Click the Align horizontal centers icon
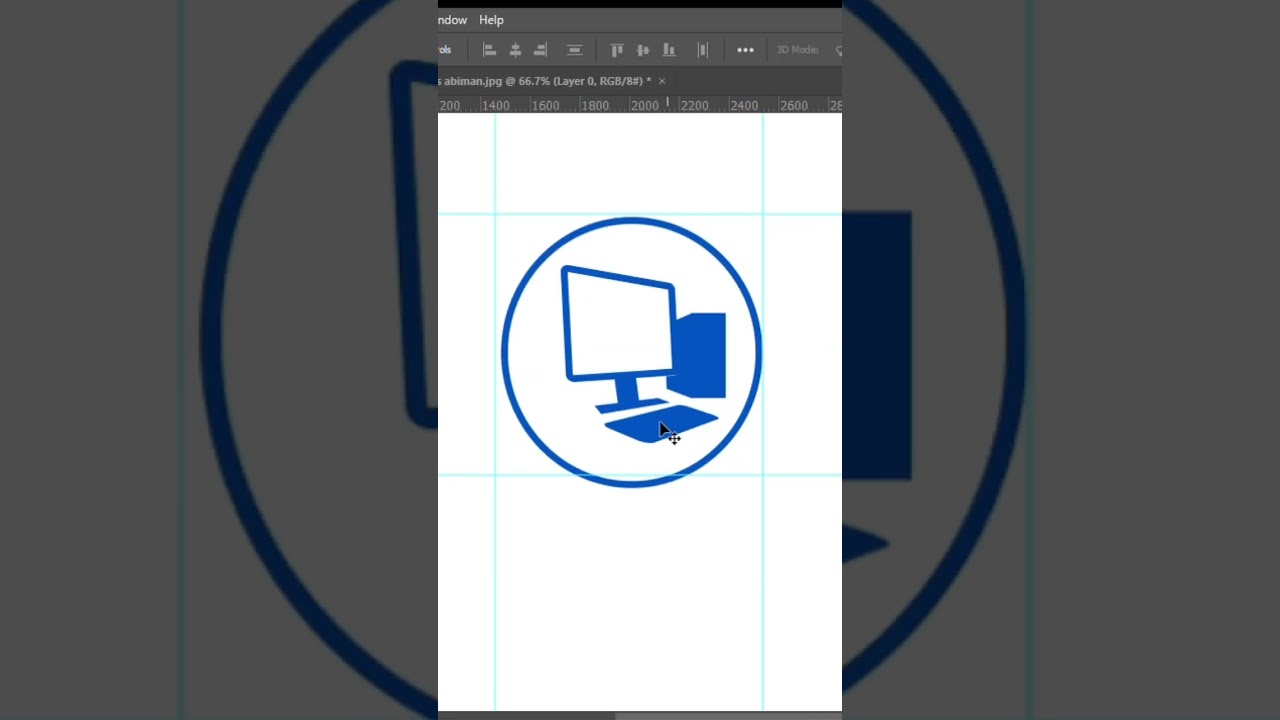Viewport: 1280px width, 720px height. tap(515, 50)
